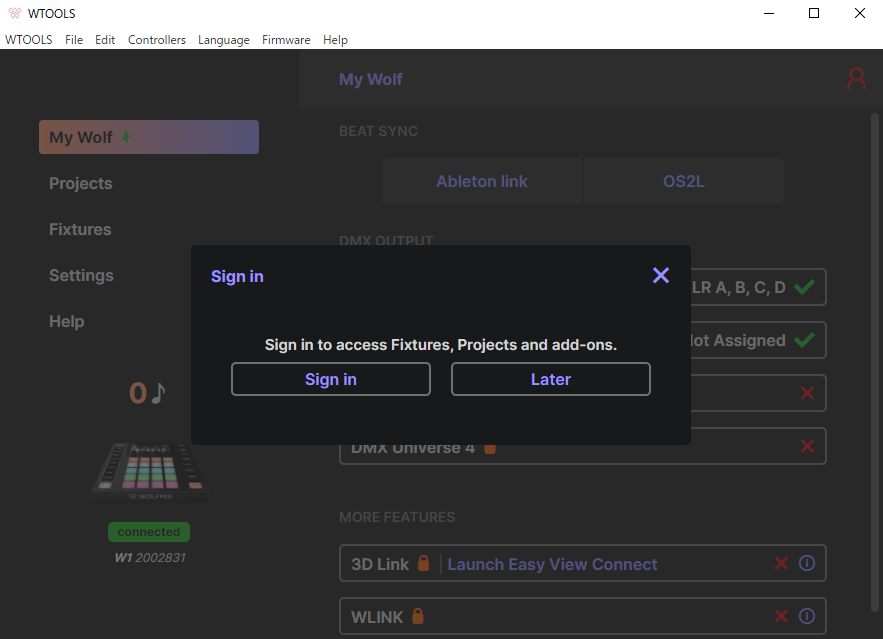Viewport: 883px width, 639px height.
Task: Toggle green checkmark on Not Assigned row
Action: click(804, 341)
